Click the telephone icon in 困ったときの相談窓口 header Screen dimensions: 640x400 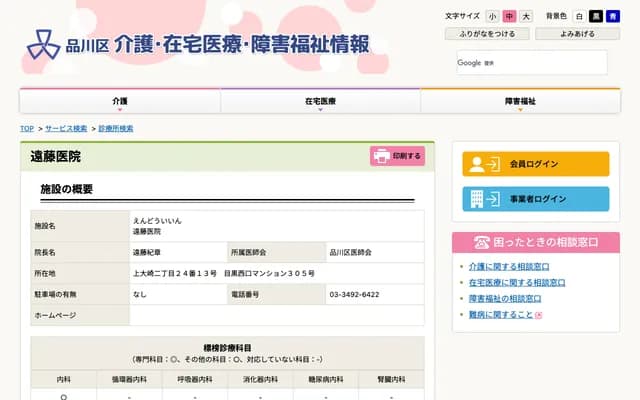(x=483, y=242)
